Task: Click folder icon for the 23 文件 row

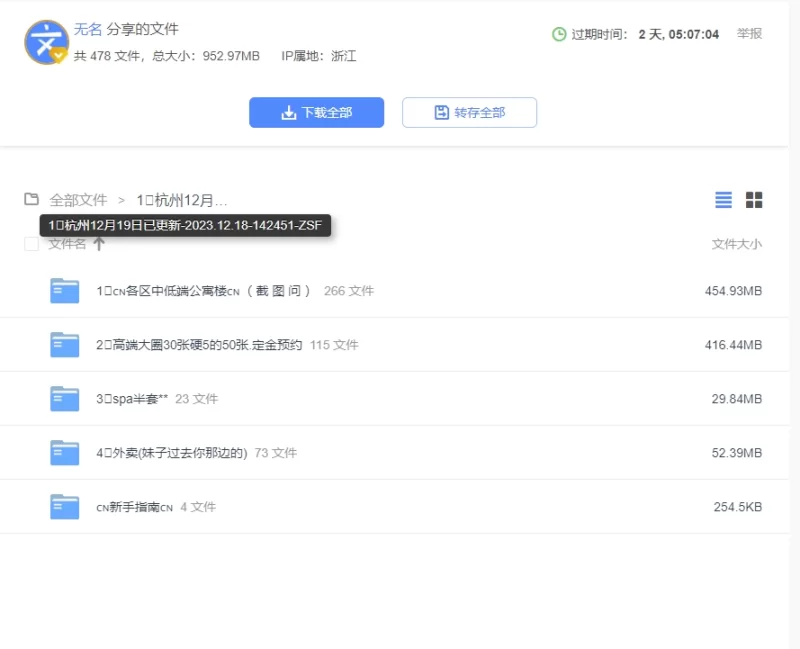Action: [65, 399]
